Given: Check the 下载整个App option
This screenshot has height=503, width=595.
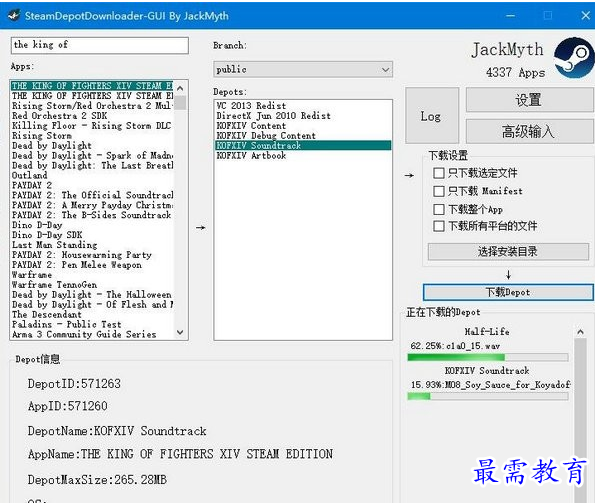Looking at the screenshot, I should click(x=439, y=209).
